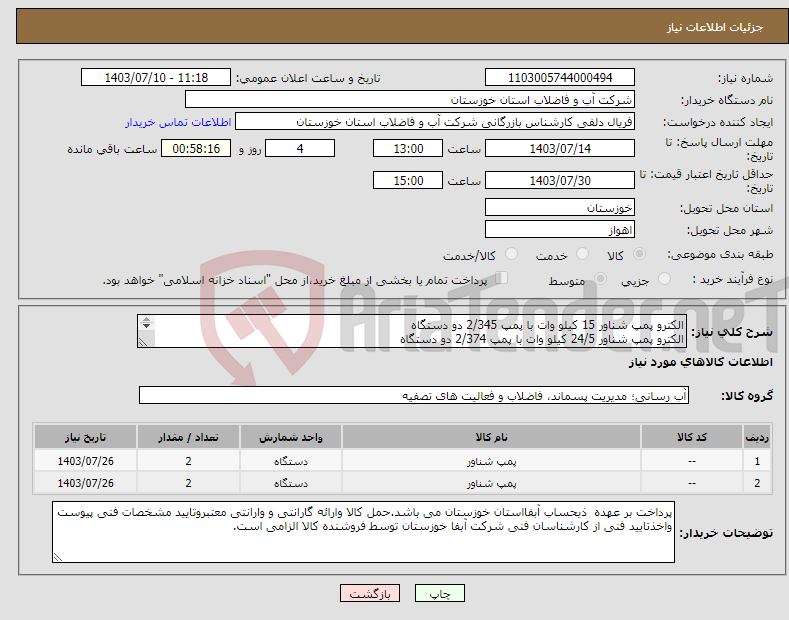The image size is (789, 620).
Task: Click the response deadline time 13:00
Action: pyautogui.click(x=408, y=148)
